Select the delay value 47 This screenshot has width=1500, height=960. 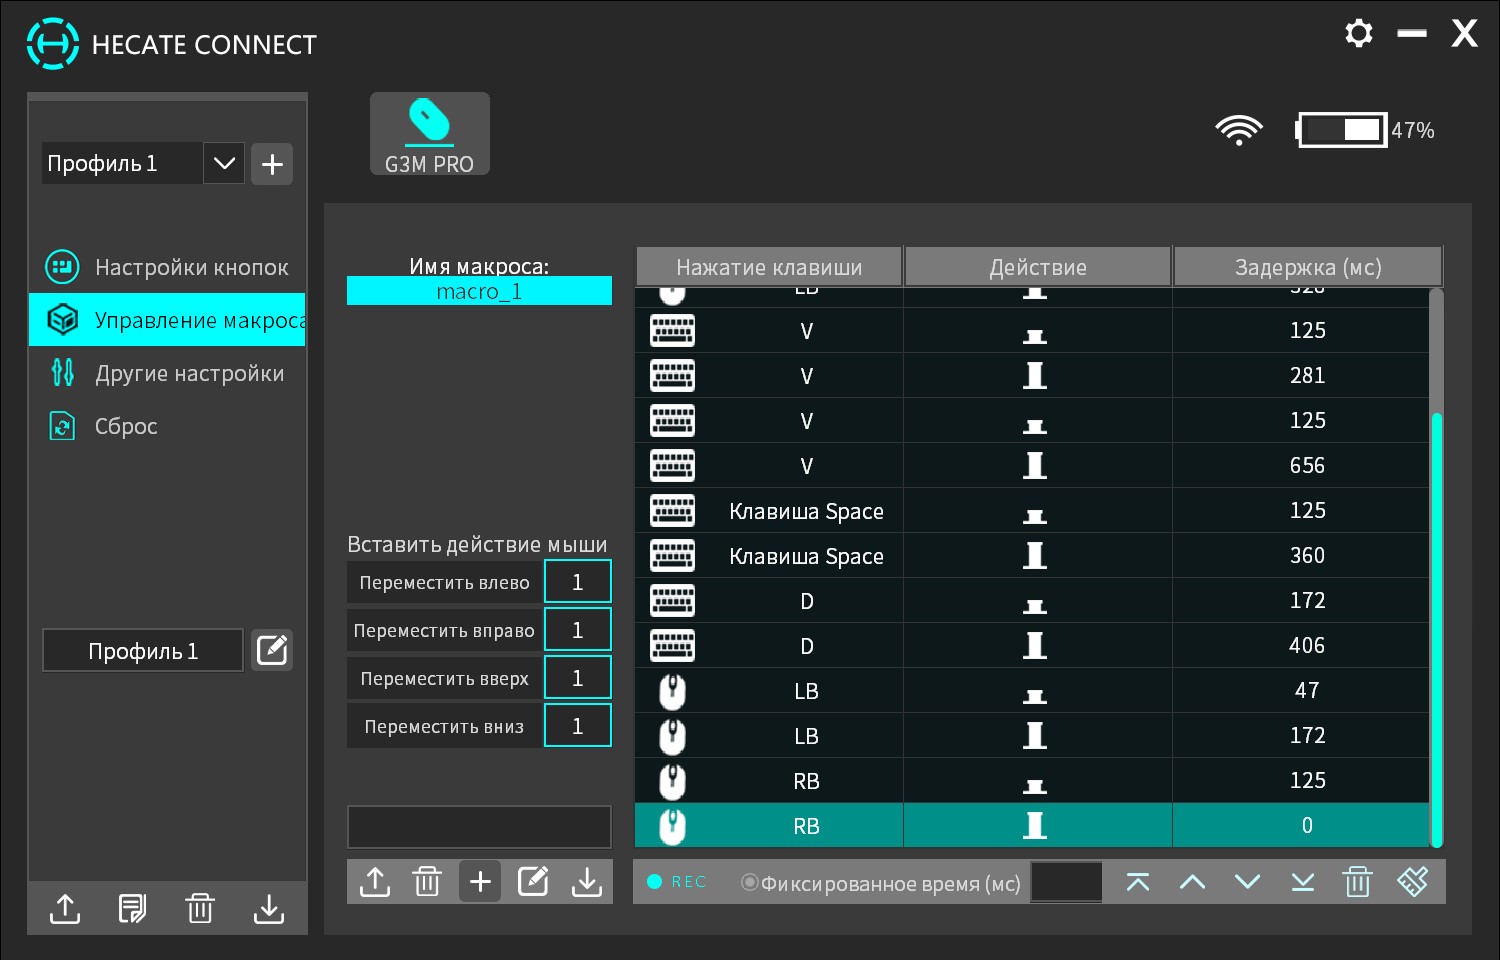1307,690
